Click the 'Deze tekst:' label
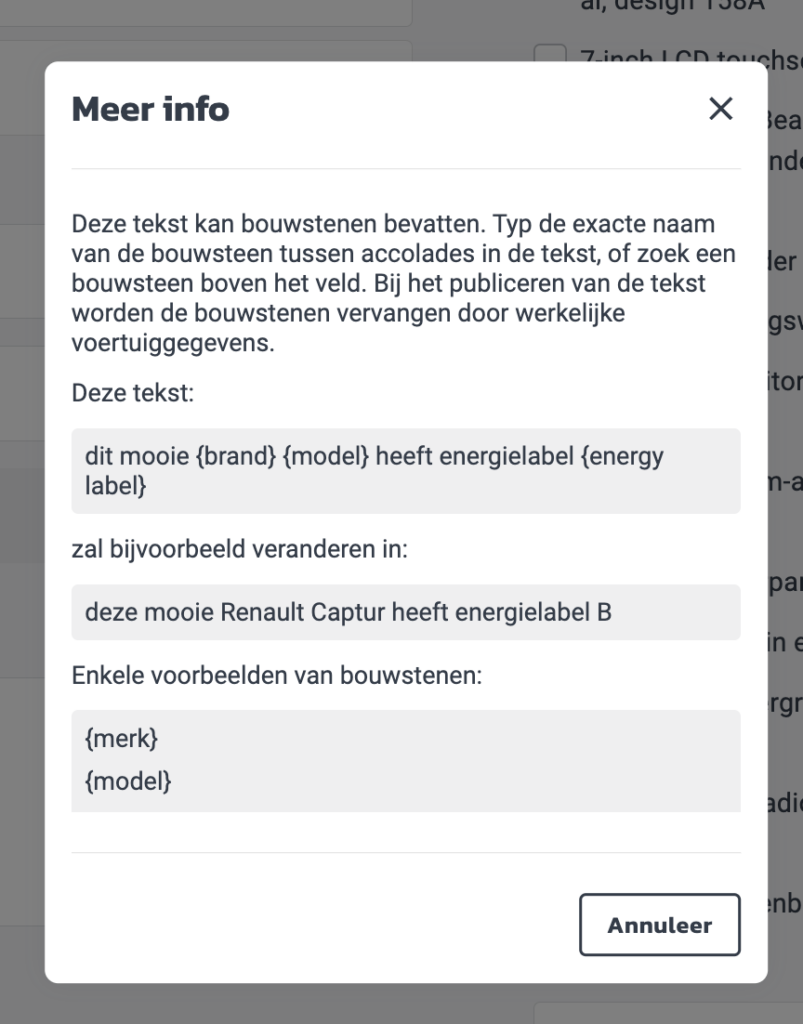The image size is (803, 1024). click(133, 392)
